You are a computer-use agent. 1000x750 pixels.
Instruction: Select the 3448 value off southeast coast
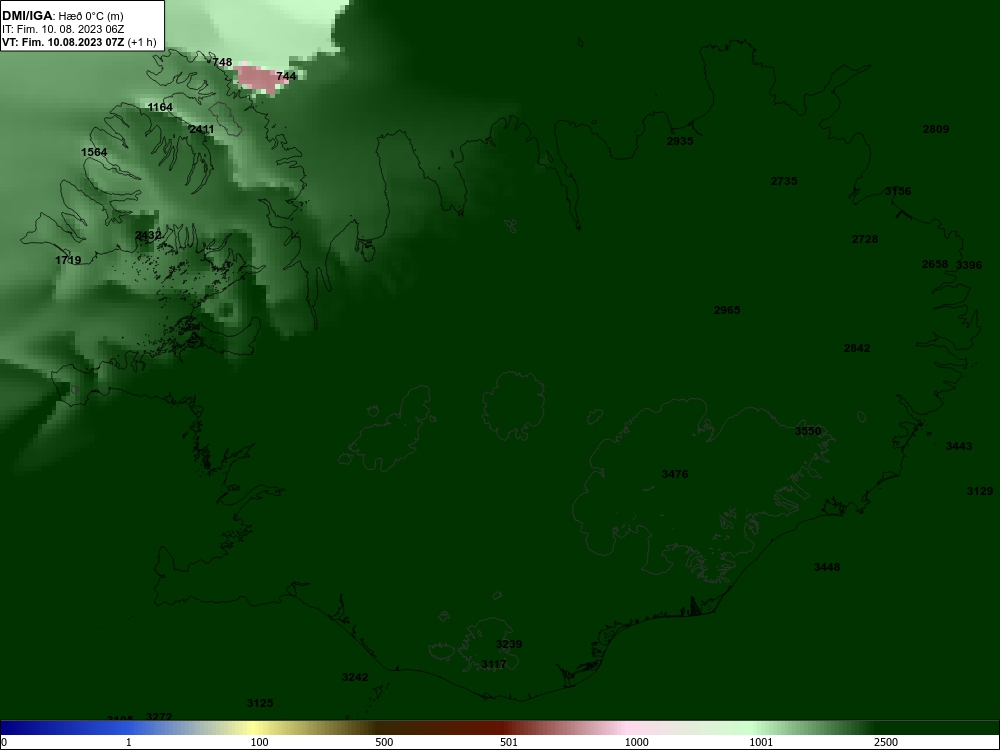pos(827,568)
